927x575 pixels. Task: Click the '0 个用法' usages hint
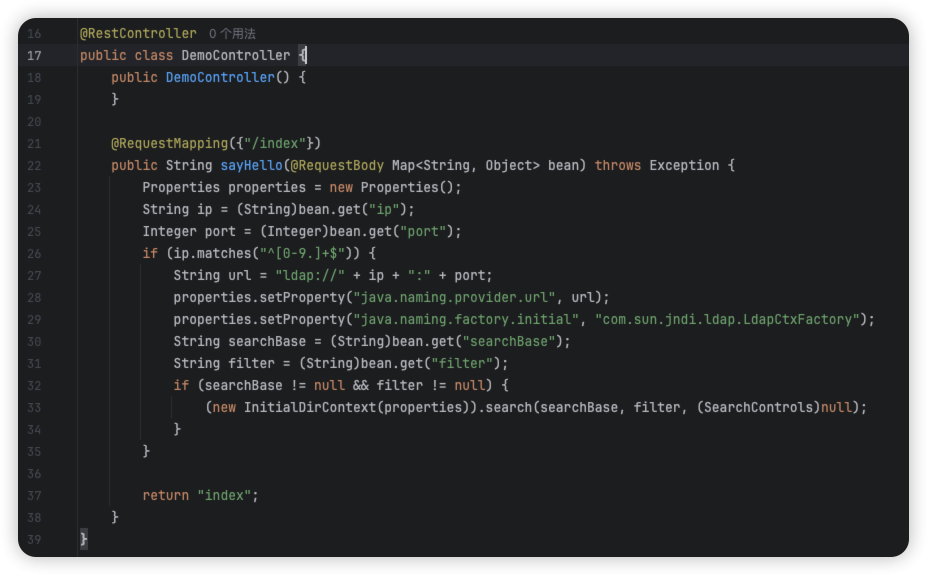[x=232, y=34]
